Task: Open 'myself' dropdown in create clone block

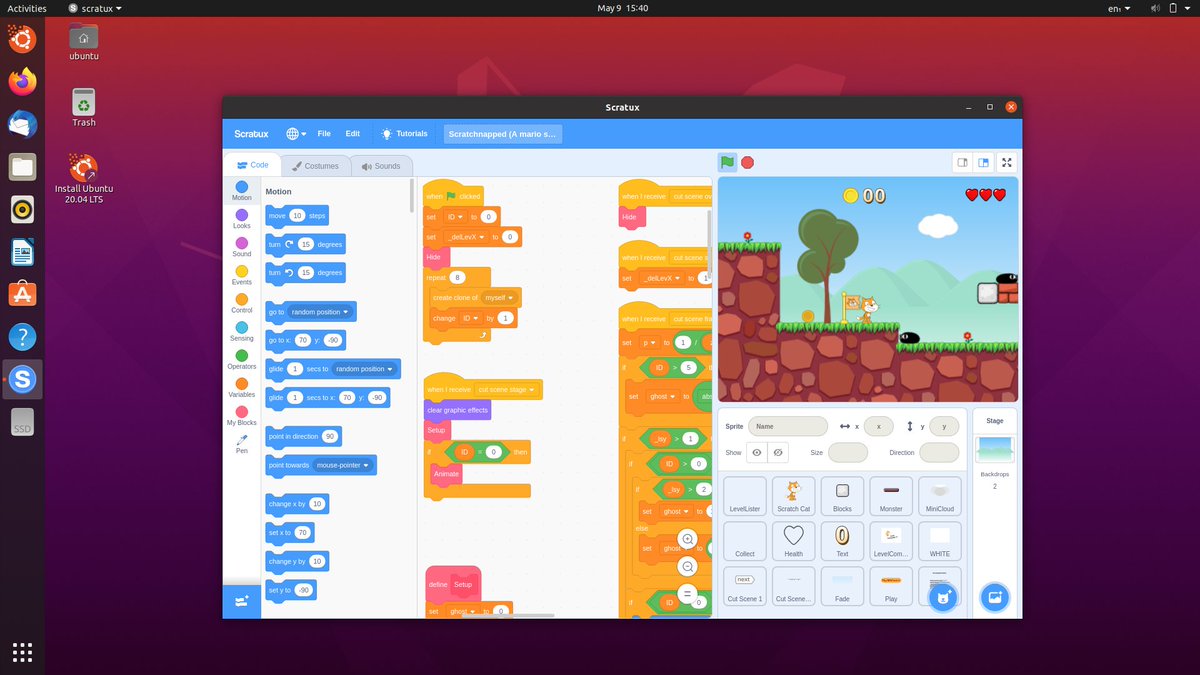Action: coord(499,298)
